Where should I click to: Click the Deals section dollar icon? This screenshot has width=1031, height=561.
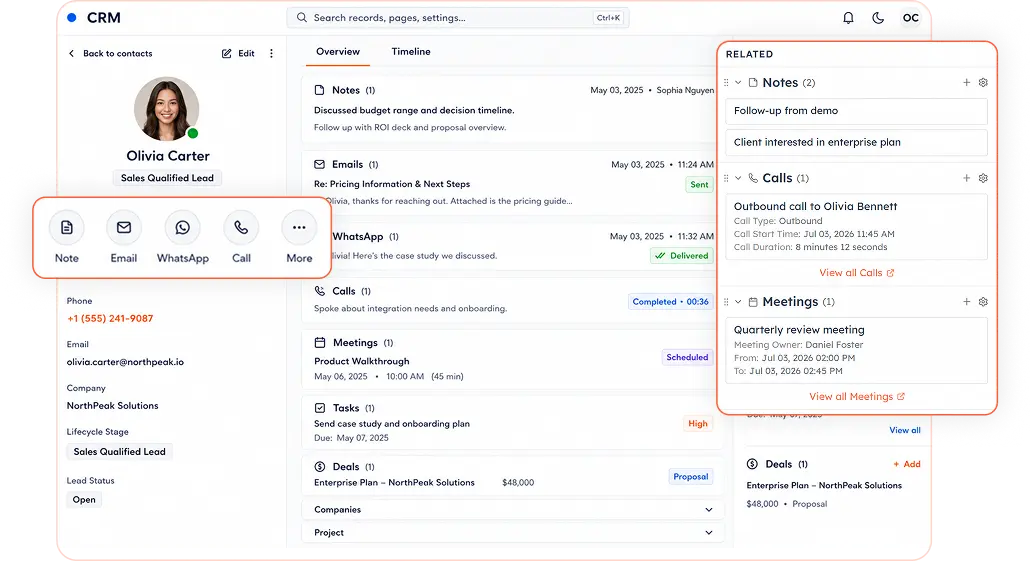click(x=320, y=467)
